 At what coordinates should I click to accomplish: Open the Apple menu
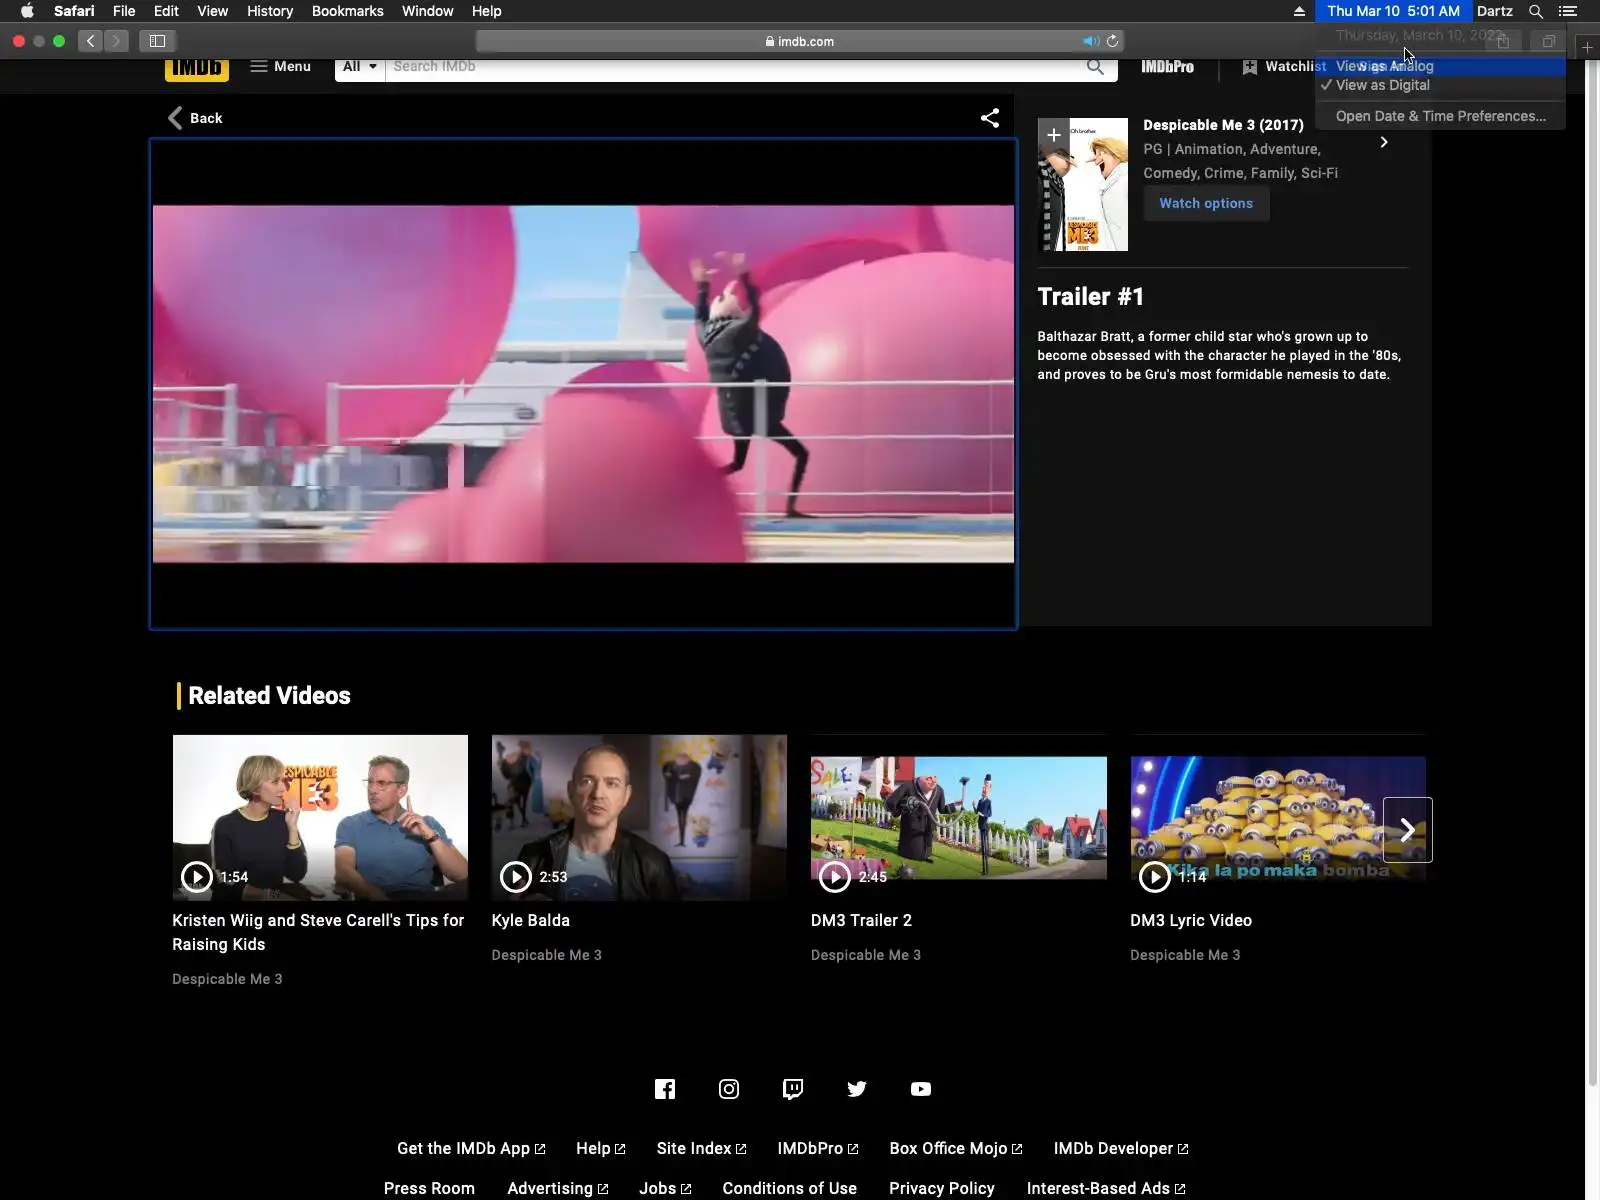pos(27,11)
